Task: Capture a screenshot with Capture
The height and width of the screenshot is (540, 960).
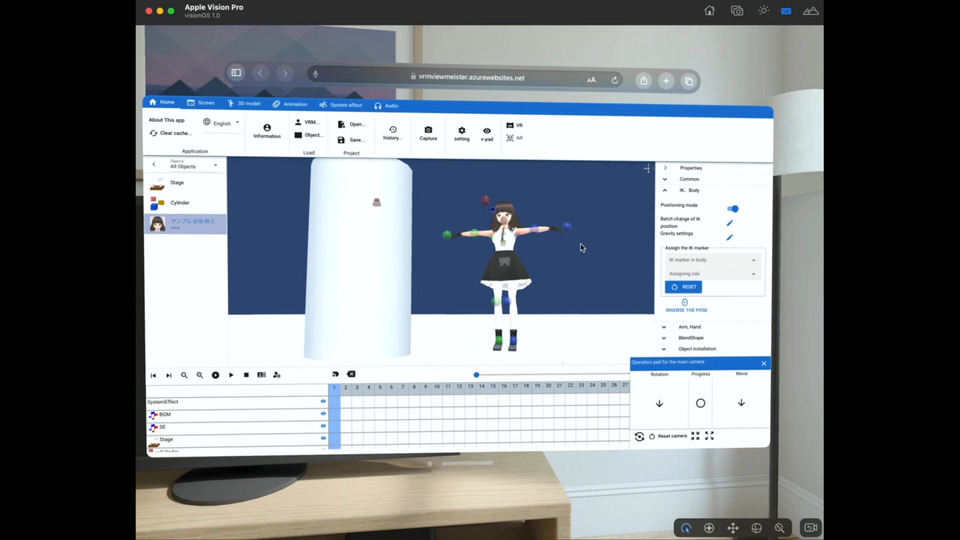Action: (x=428, y=133)
